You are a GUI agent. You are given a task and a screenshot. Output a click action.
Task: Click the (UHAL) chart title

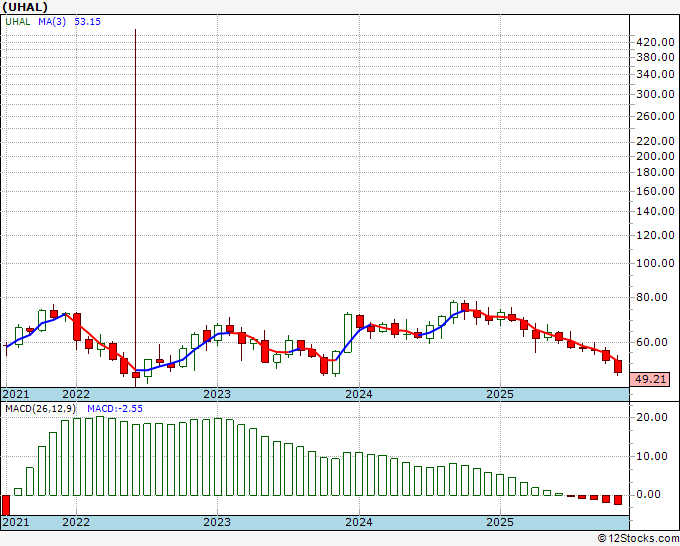(x=25, y=7)
